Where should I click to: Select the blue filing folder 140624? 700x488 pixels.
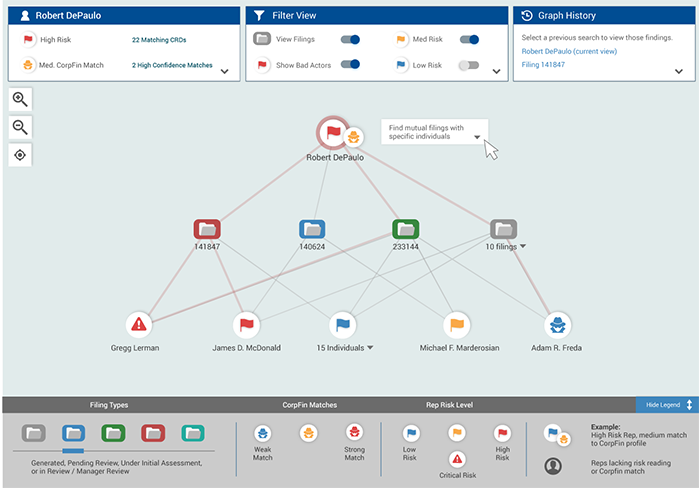(x=312, y=229)
